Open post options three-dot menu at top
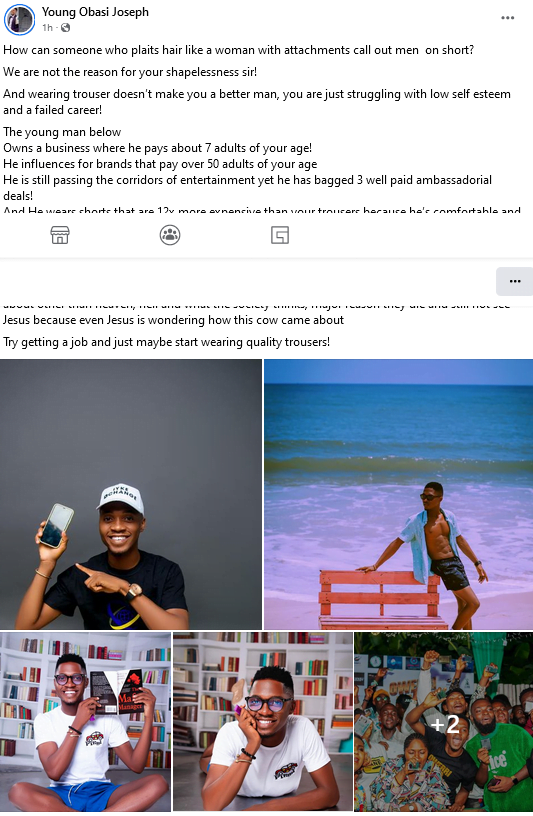The height and width of the screenshot is (816, 533). 507,18
